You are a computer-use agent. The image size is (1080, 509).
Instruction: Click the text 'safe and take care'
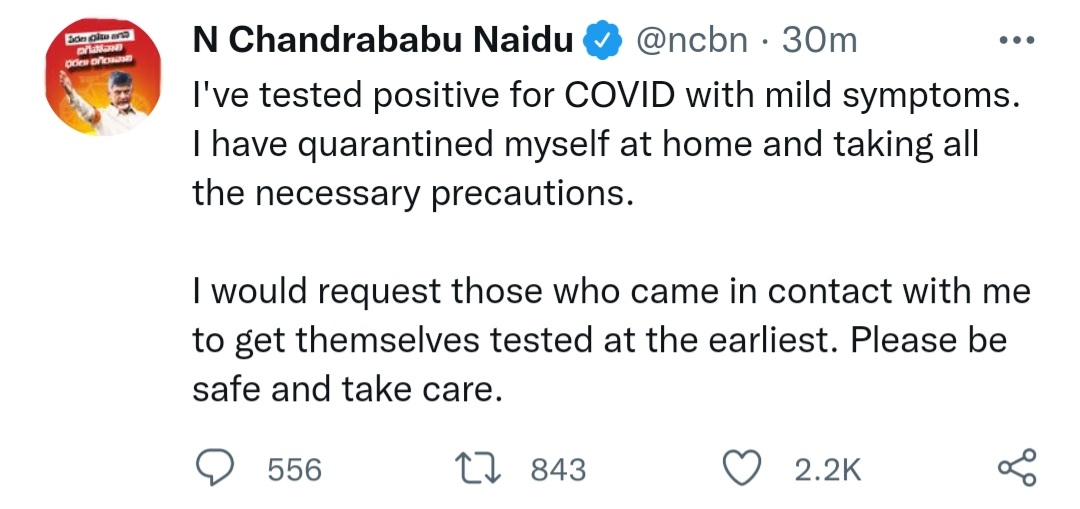(x=345, y=389)
